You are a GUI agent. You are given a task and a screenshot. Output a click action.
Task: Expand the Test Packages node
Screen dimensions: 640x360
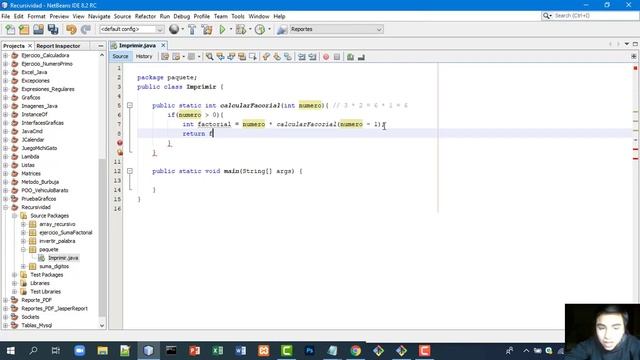tap(15, 275)
